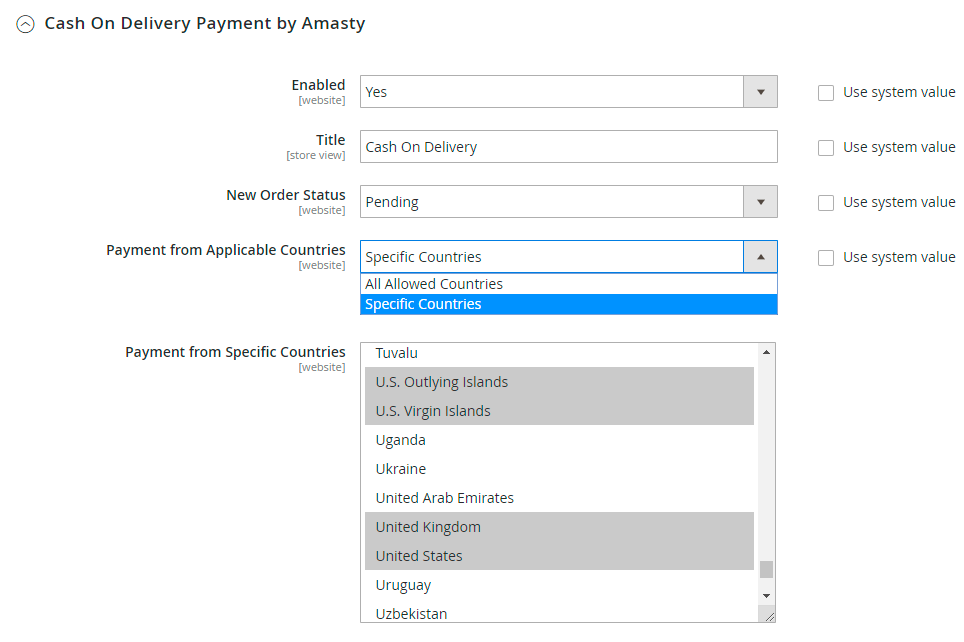Select Uruguay in the country list
The width and height of the screenshot is (964, 642).
tap(404, 585)
